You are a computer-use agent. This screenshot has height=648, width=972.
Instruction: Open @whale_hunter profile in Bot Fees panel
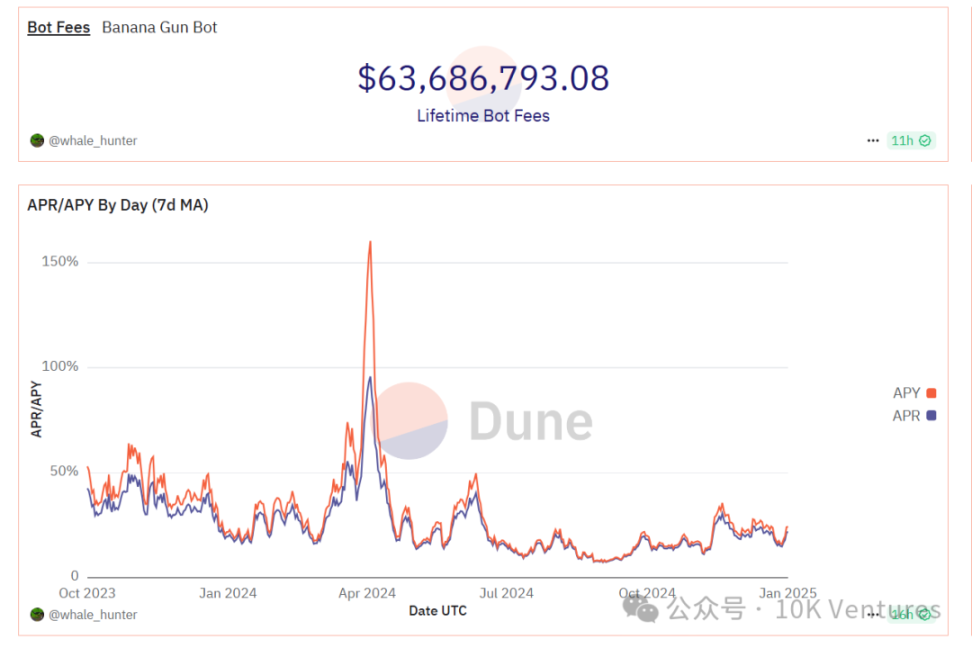93,141
